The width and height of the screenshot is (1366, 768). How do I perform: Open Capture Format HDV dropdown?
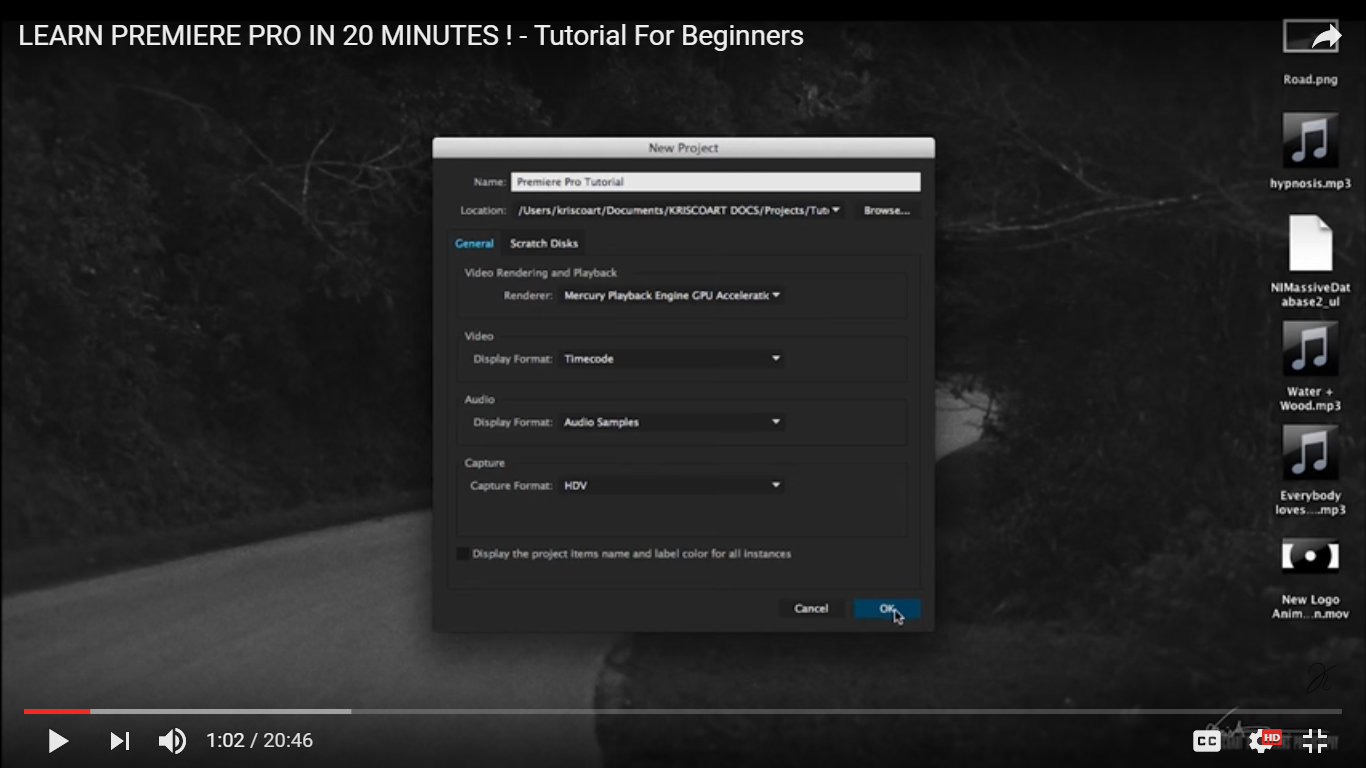click(672, 485)
